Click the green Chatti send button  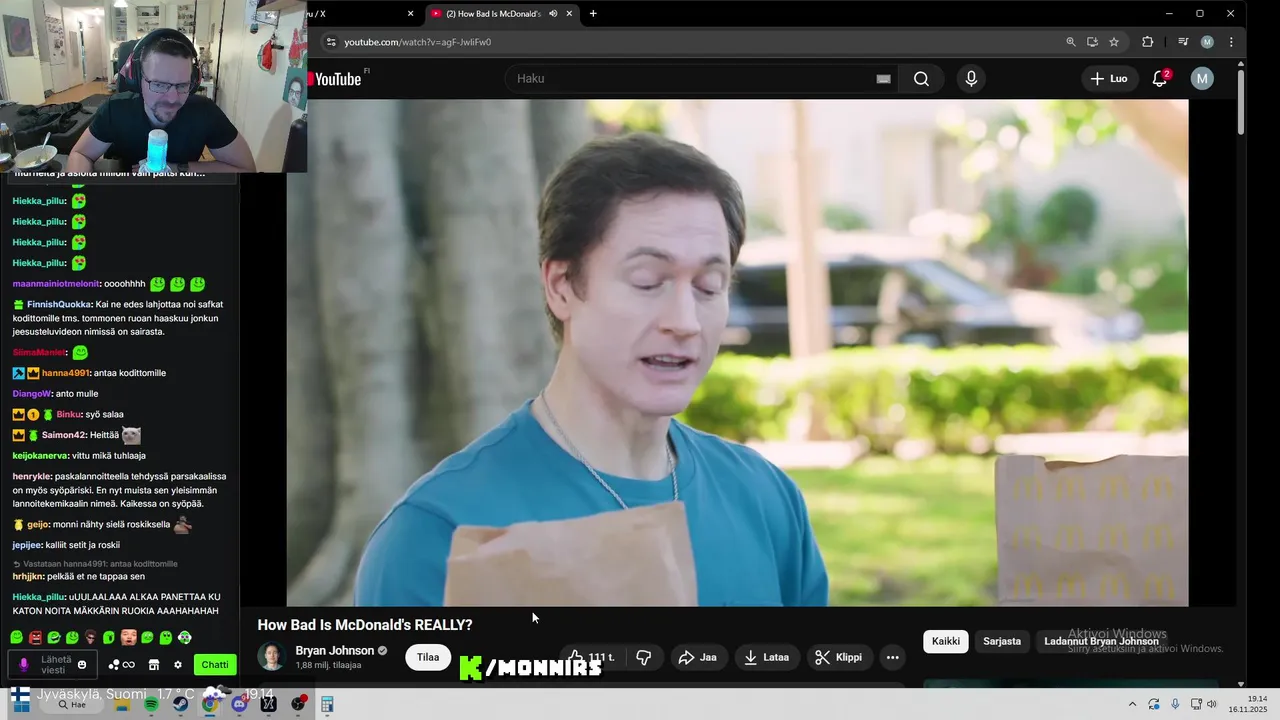pos(215,665)
